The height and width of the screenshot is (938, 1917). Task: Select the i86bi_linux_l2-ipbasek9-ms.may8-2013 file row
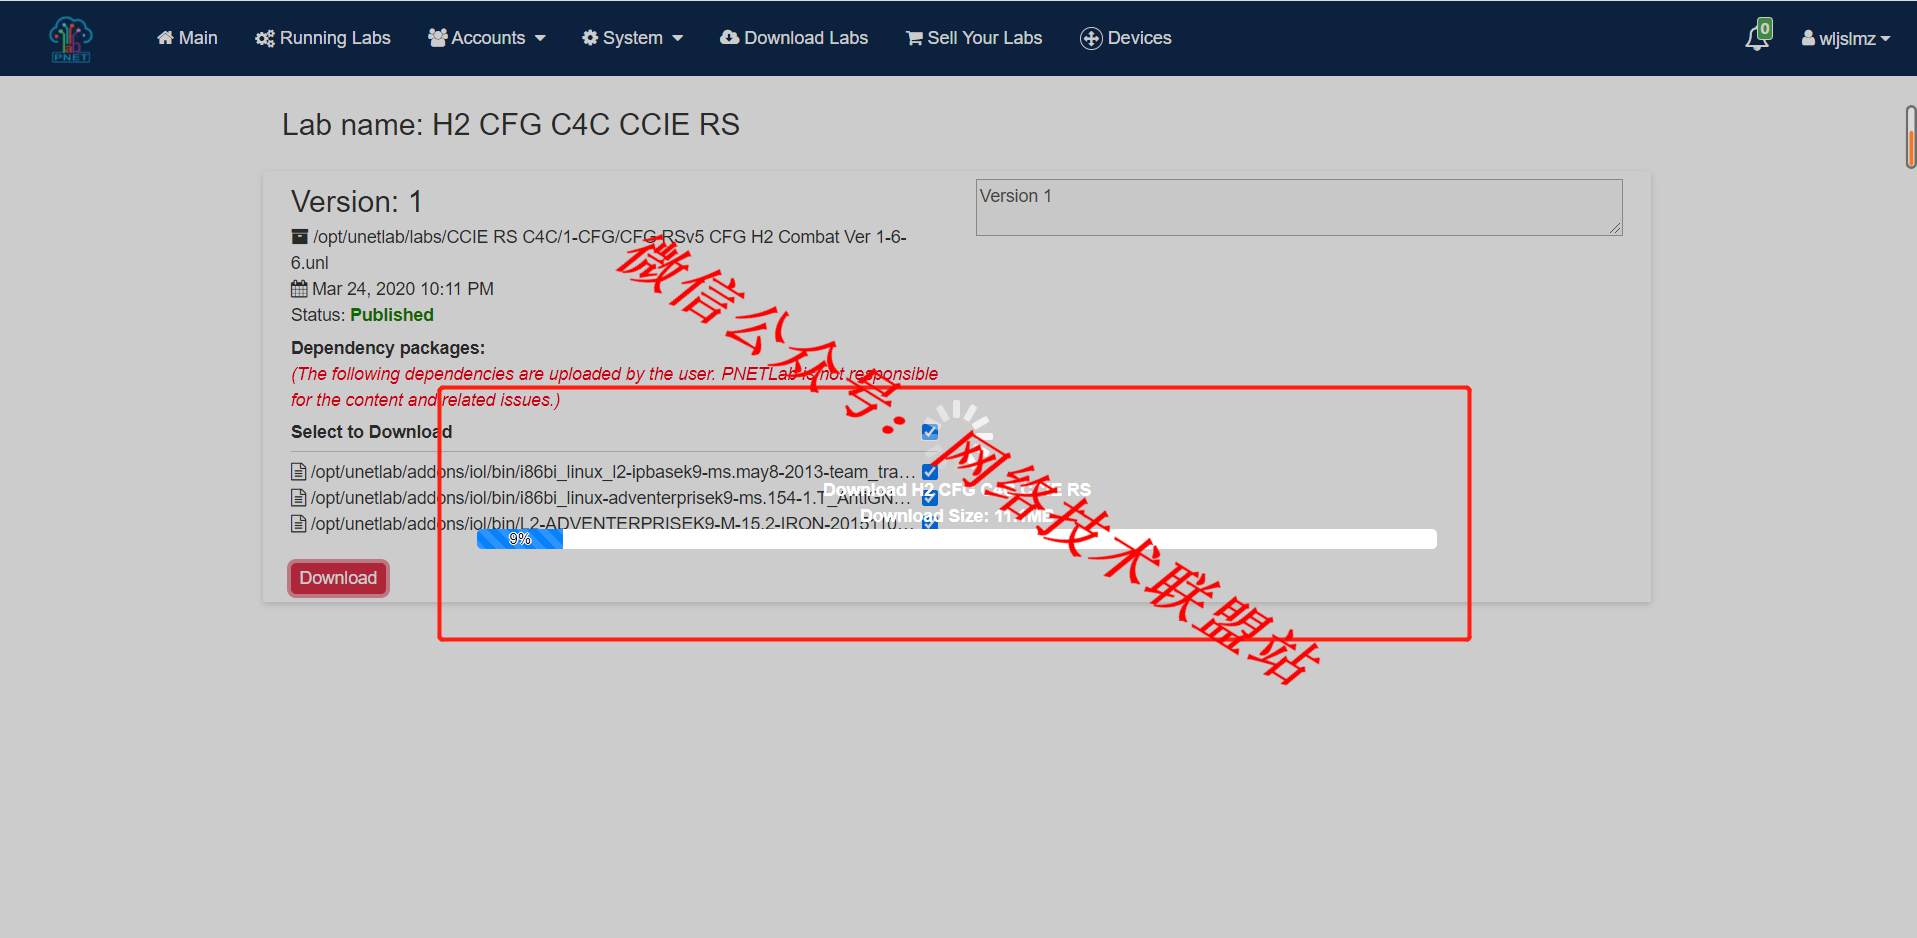pos(614,472)
